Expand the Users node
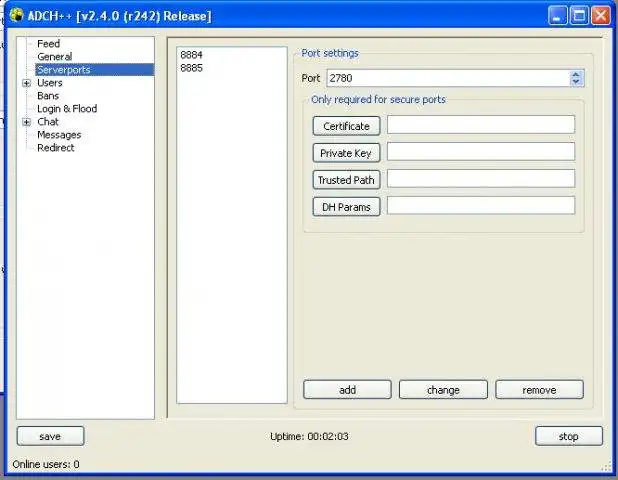Screen dimensions: 618x480 point(26,83)
